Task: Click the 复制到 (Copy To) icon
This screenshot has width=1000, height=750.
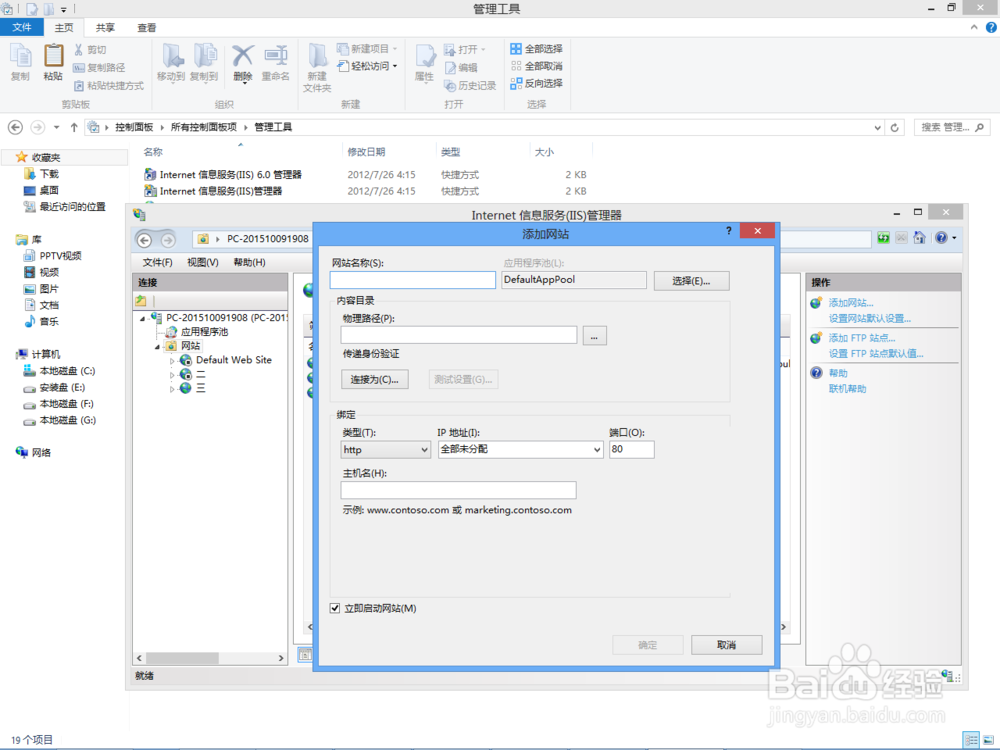Action: click(204, 62)
